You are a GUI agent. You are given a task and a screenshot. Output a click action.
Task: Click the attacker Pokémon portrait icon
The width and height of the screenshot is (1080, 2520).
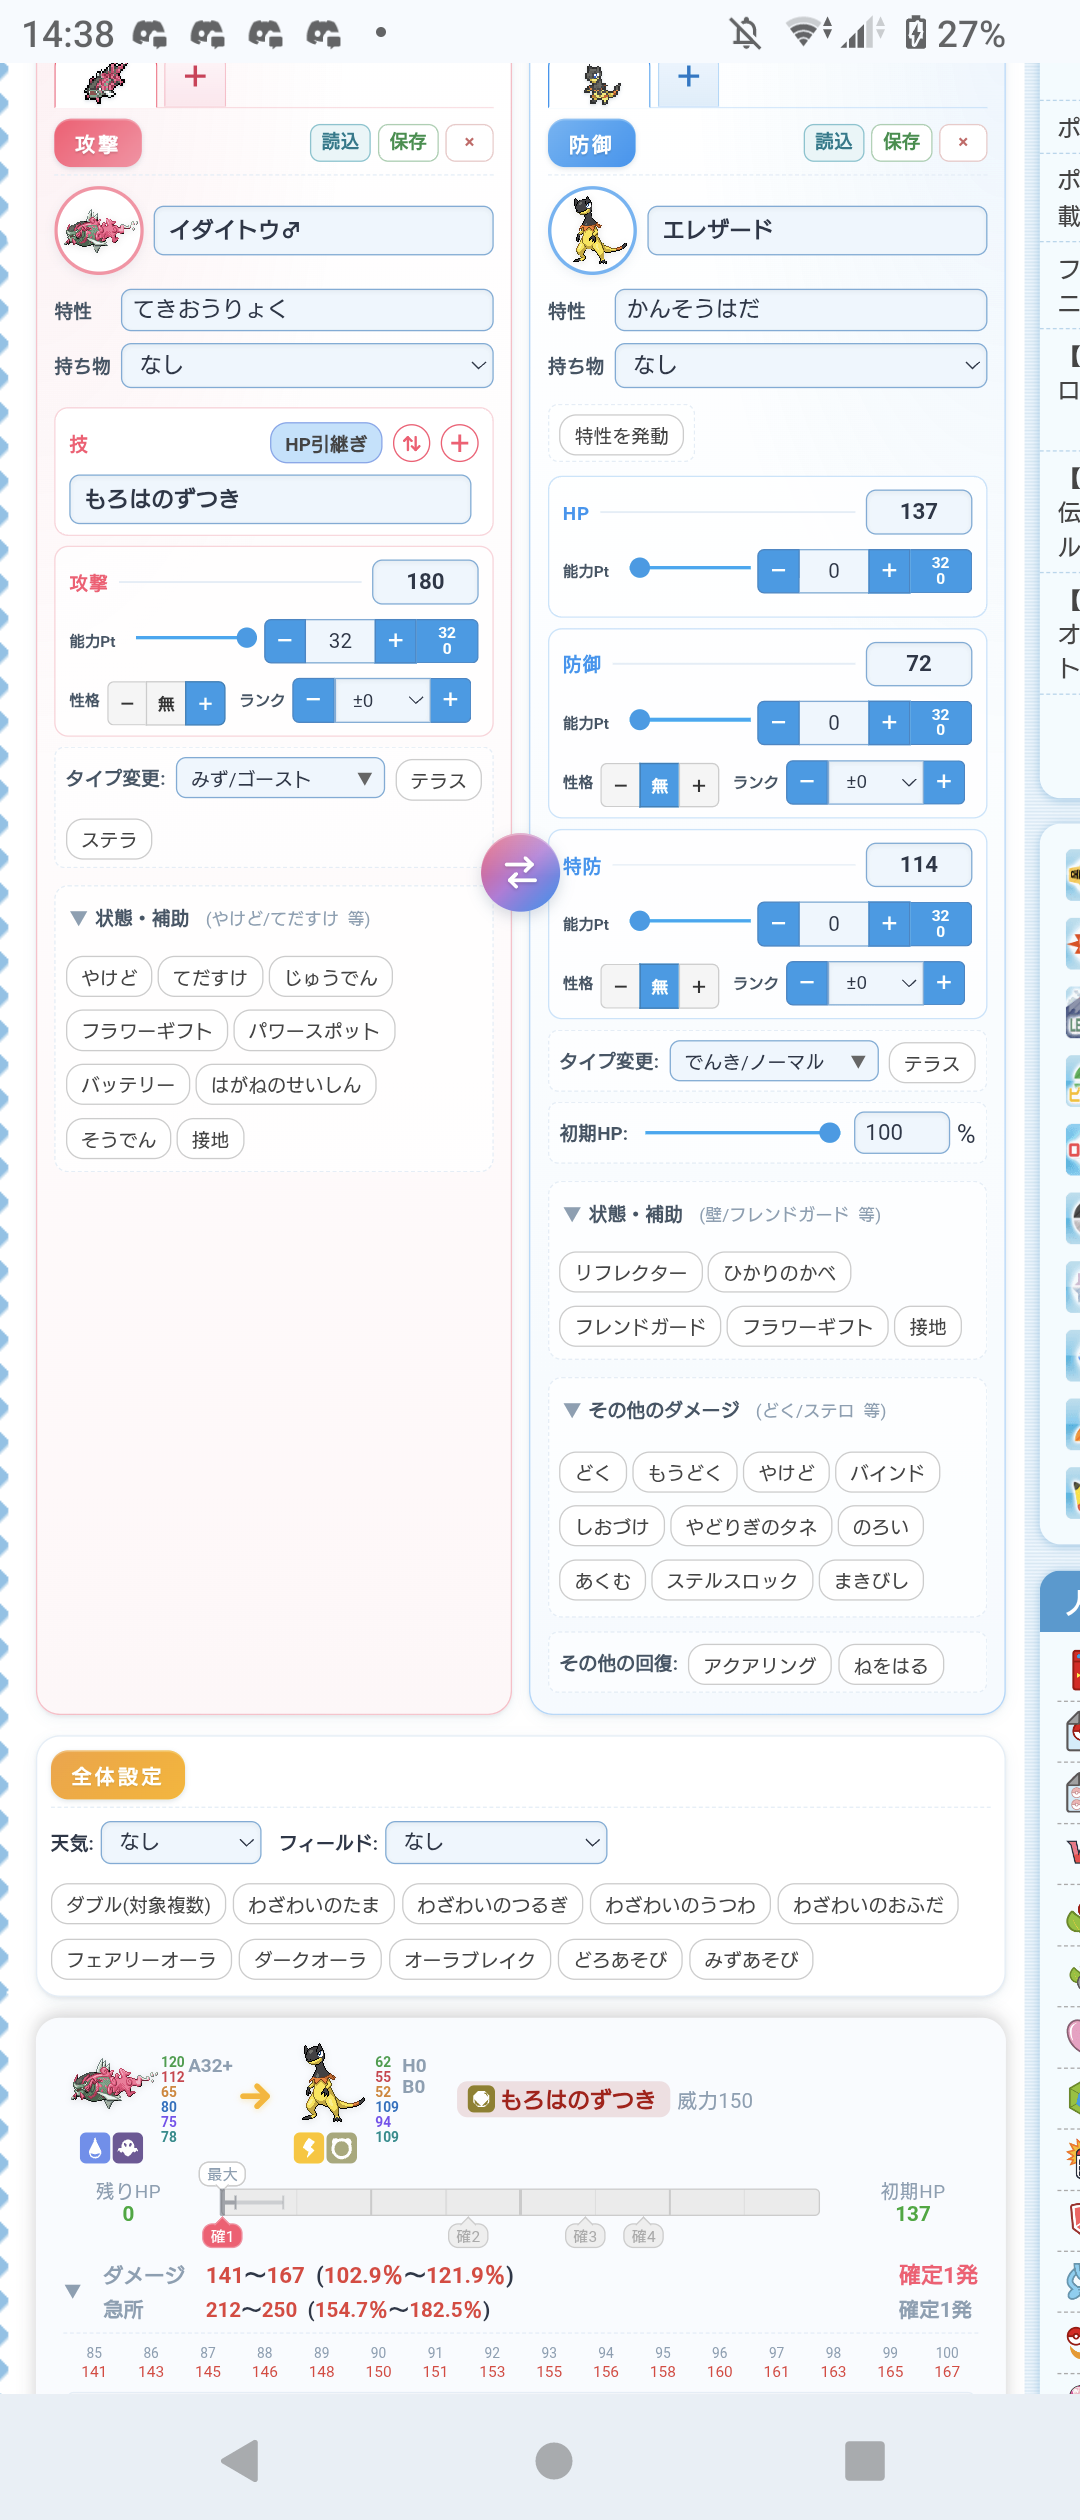pyautogui.click(x=99, y=231)
